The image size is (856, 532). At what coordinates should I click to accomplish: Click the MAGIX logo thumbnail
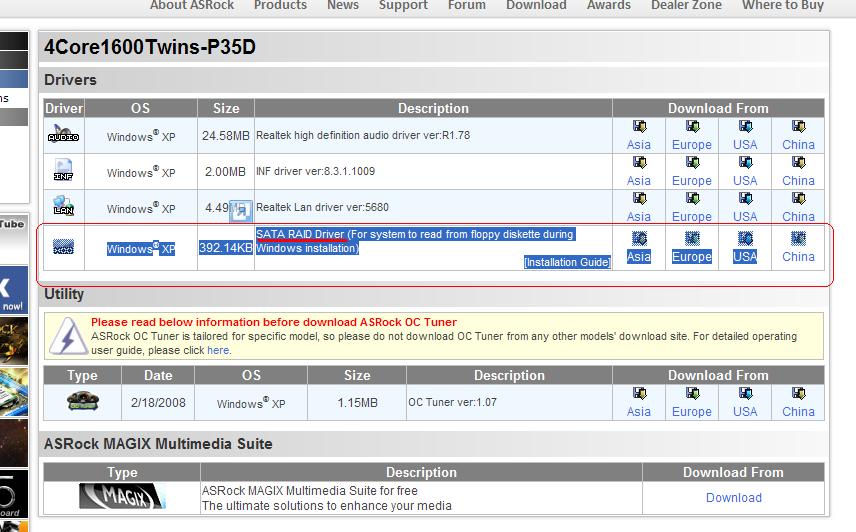pyautogui.click(x=122, y=497)
